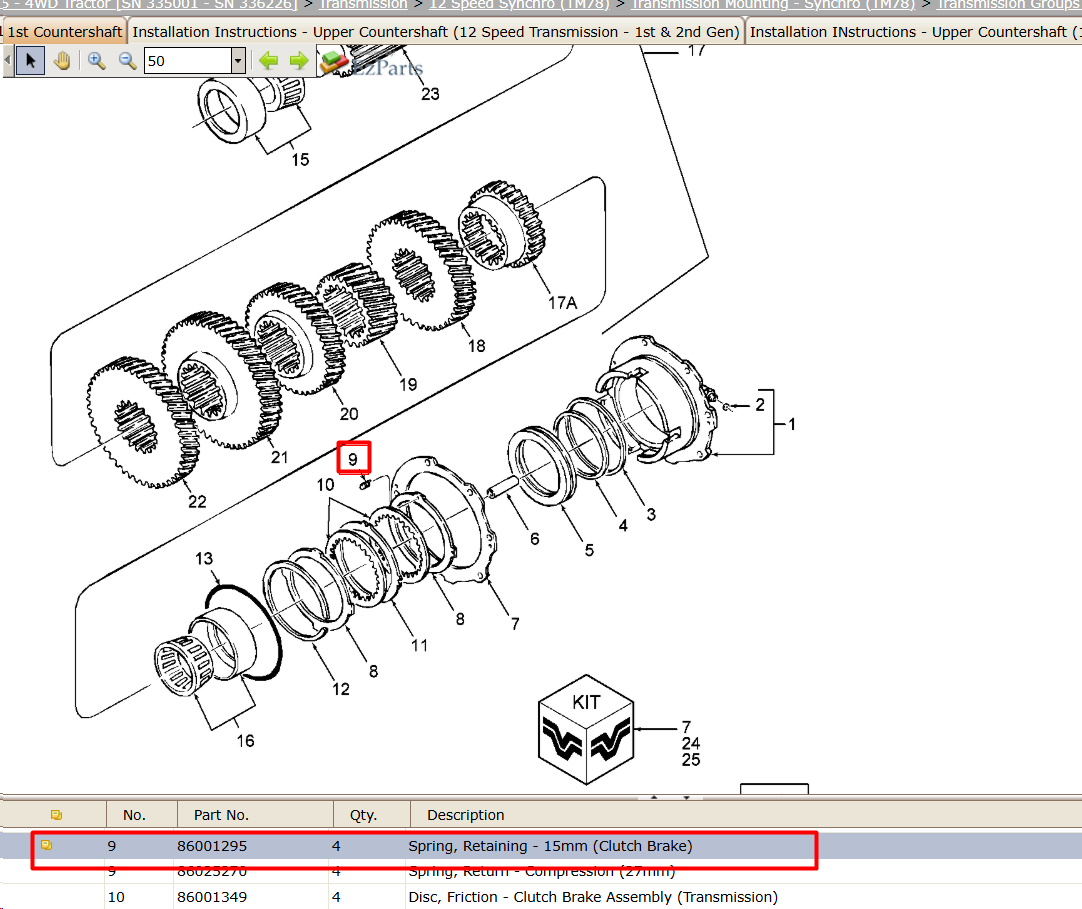Select part number 86001349
The height and width of the screenshot is (909, 1082).
click(x=212, y=897)
